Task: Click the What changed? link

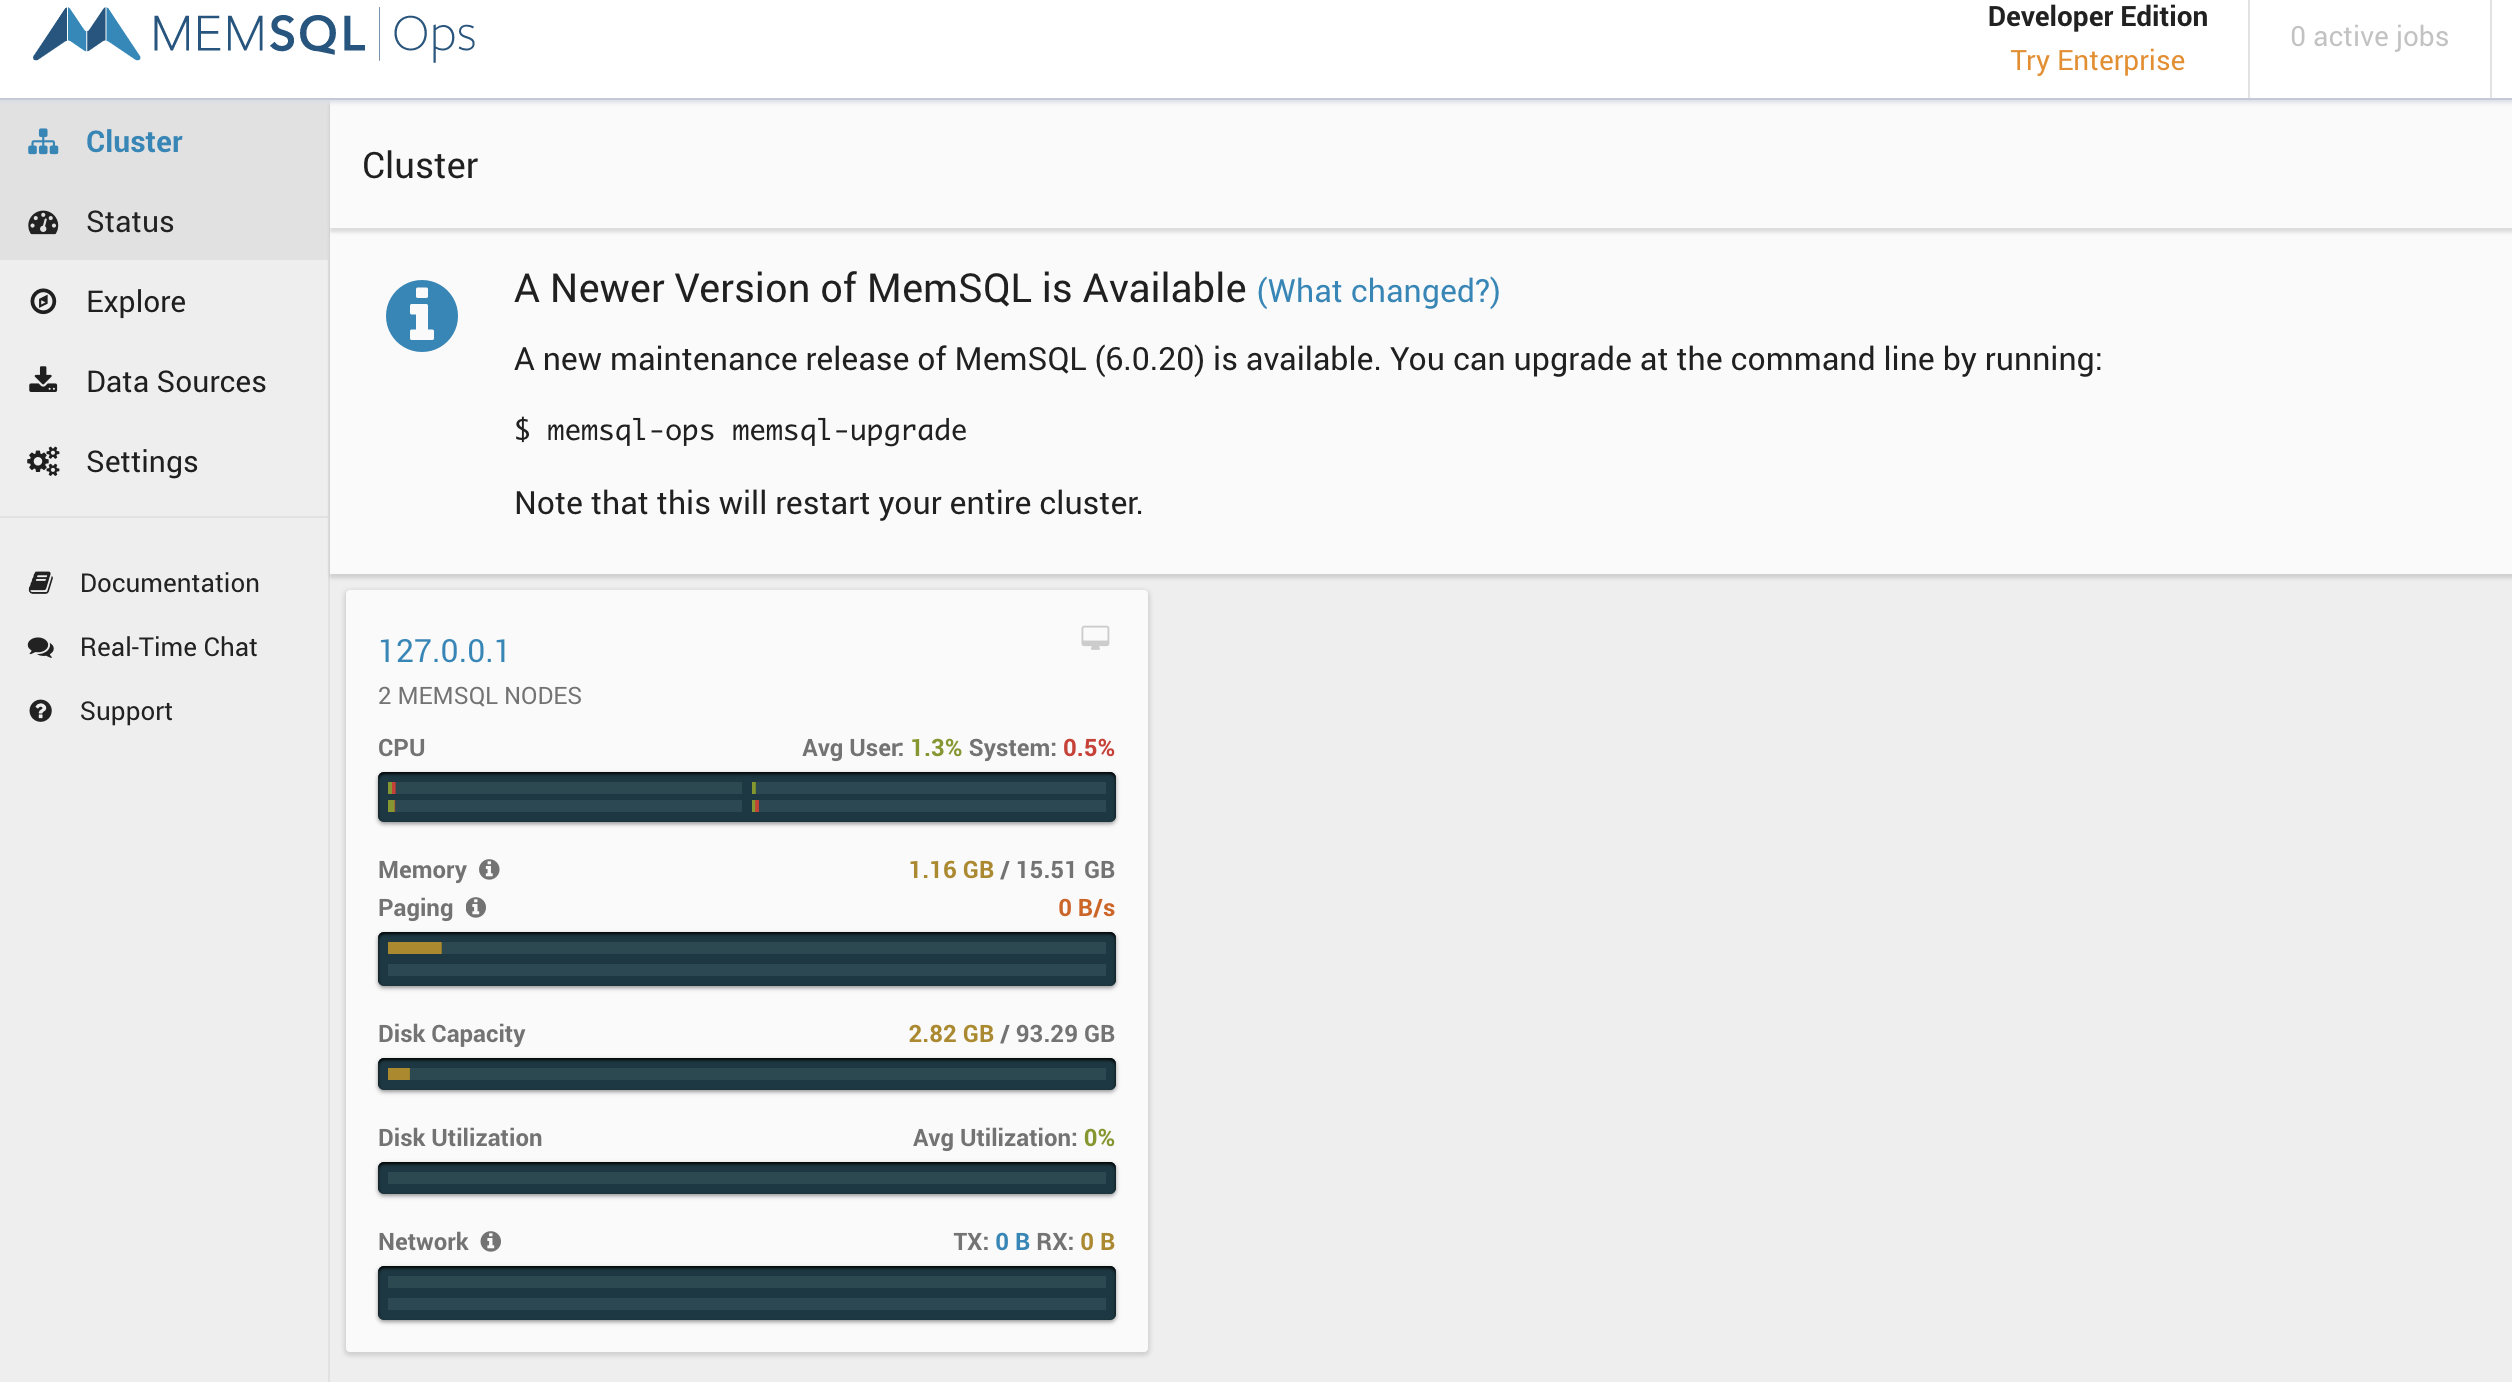Action: (x=1378, y=291)
